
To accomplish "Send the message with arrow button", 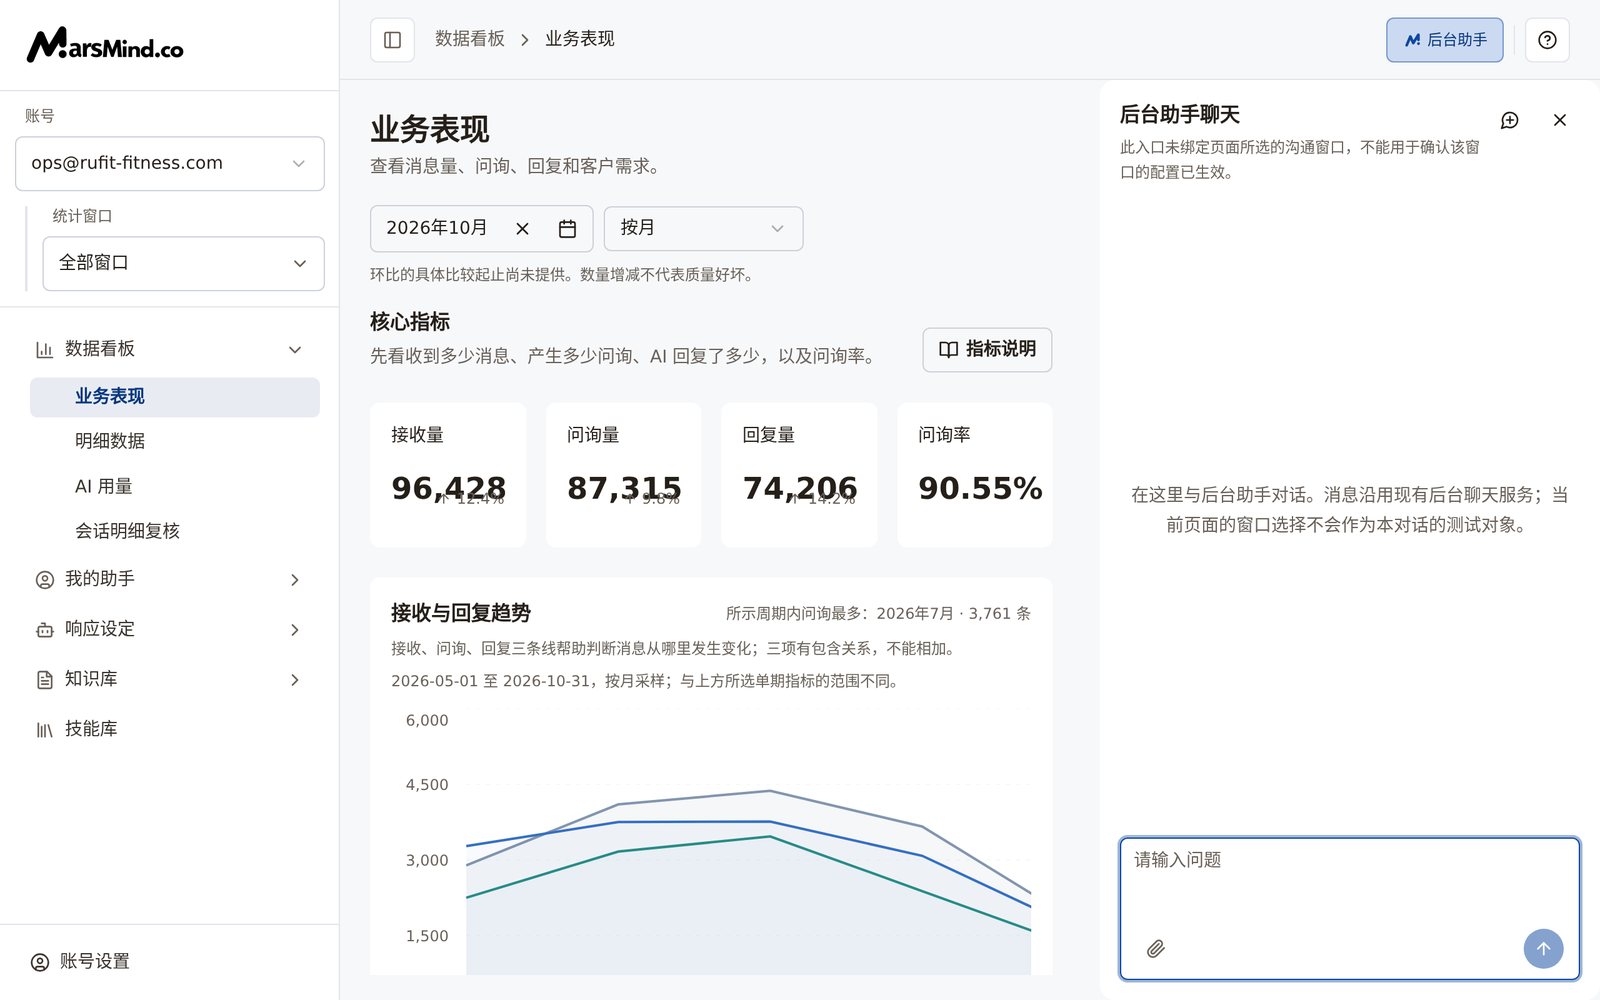I will 1543,949.
